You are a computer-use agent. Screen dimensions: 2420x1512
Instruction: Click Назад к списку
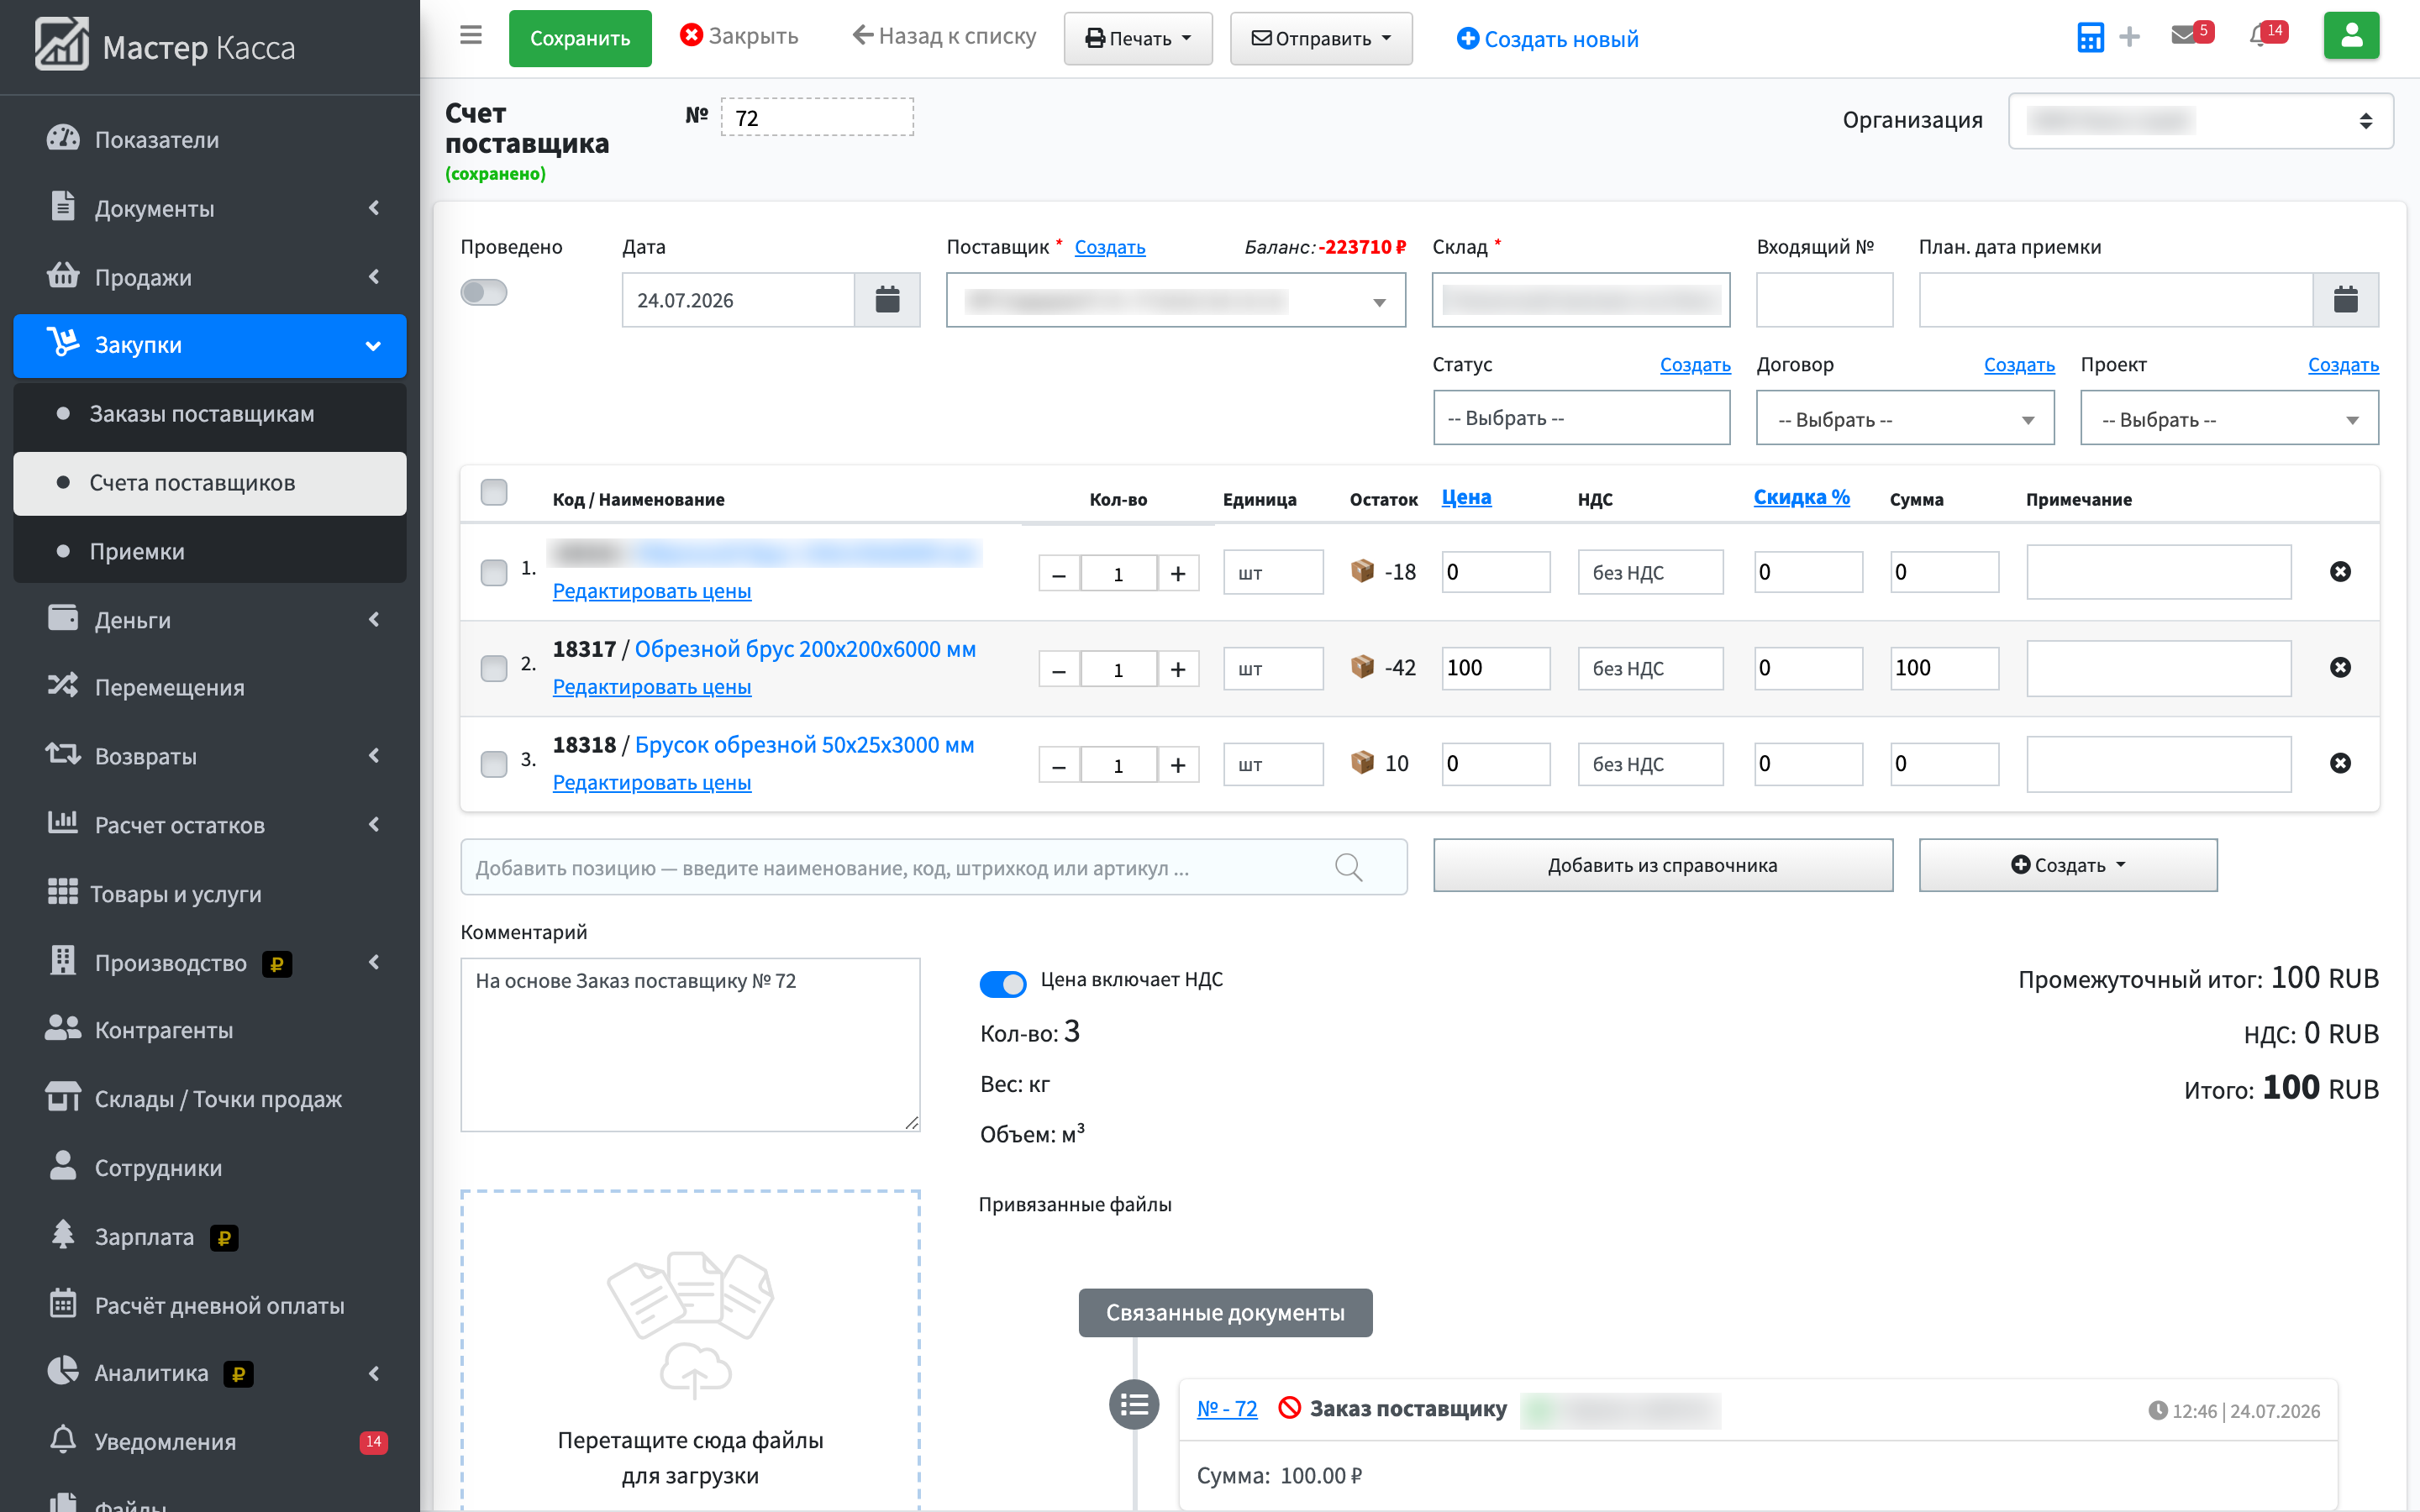(x=944, y=36)
